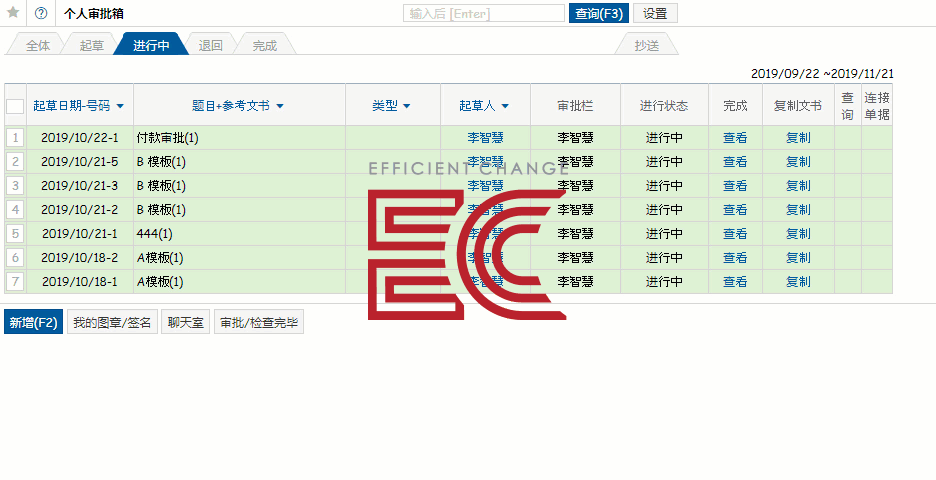The width and height of the screenshot is (936, 480).
Task: Open document titled 付款审批(1)
Action: click(167, 138)
